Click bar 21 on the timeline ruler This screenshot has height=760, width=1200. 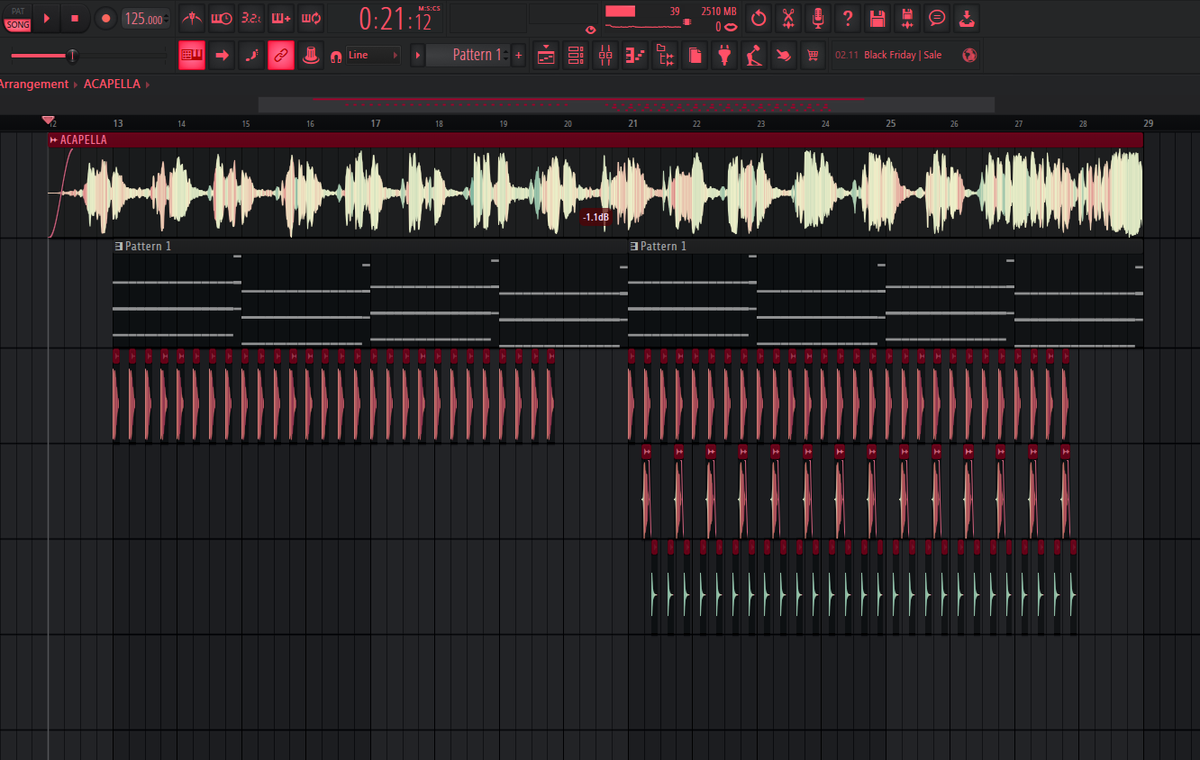632,123
